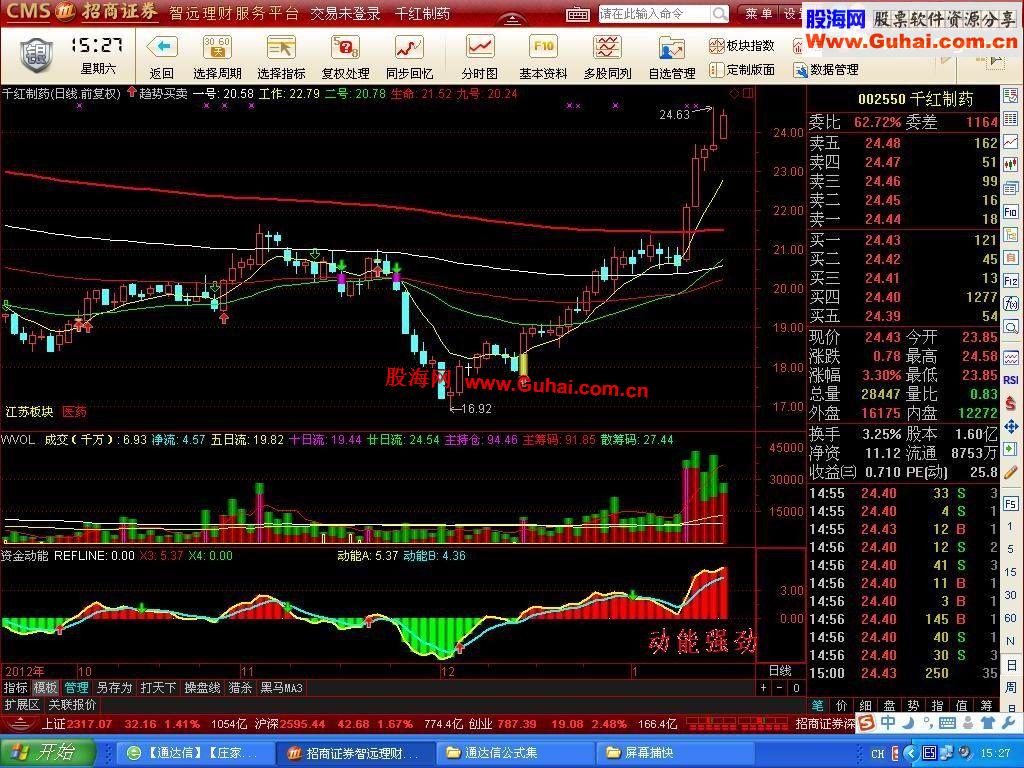
Task: Click the command search magnifier icon
Action: [719, 14]
